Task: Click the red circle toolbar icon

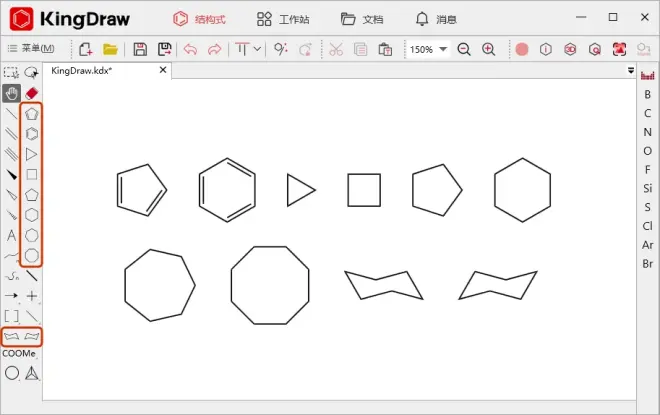Action: point(522,49)
